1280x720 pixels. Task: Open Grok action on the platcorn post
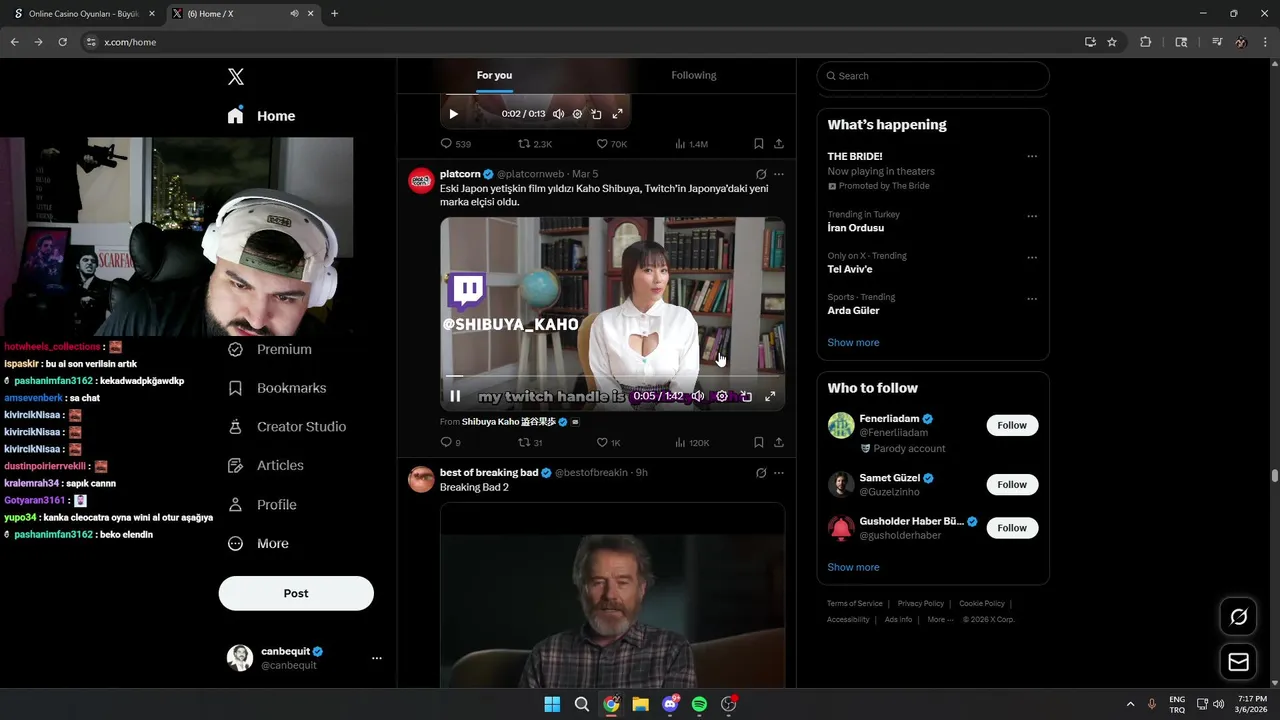761,174
